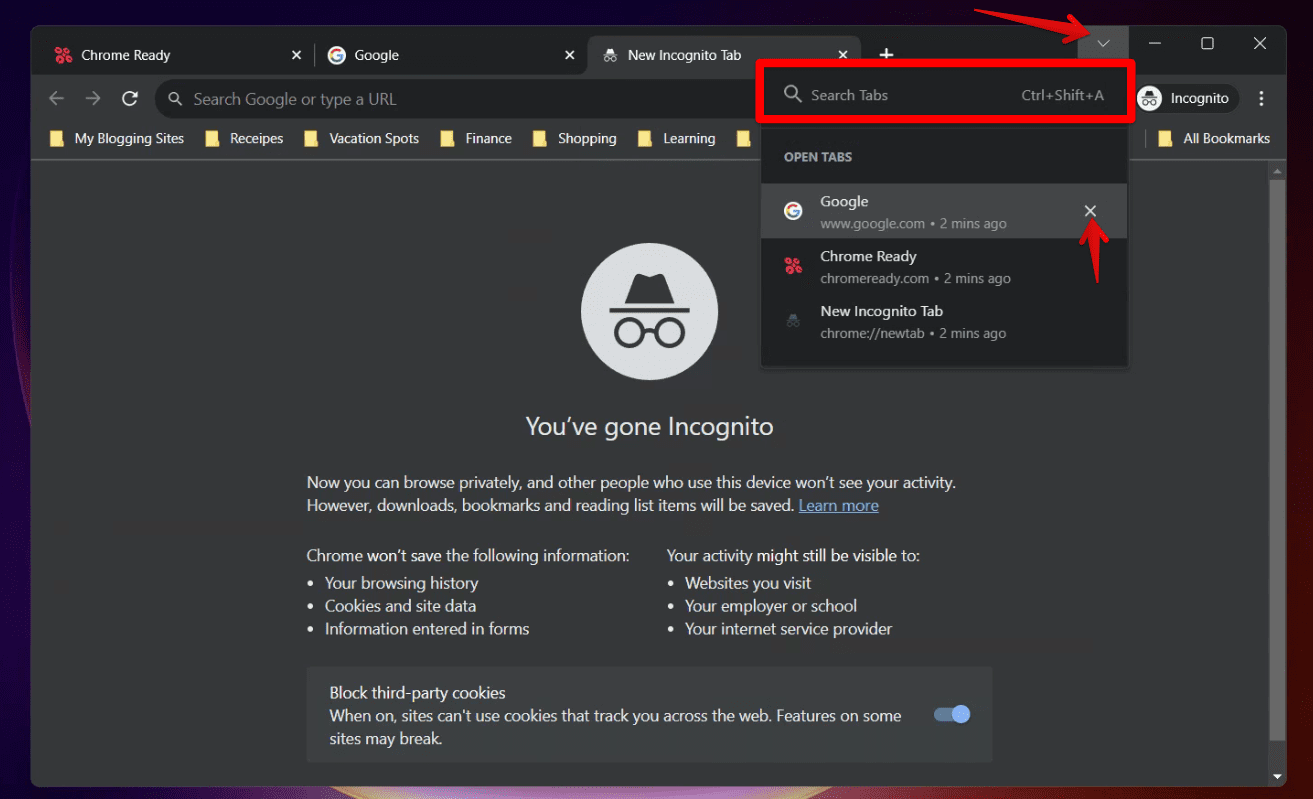Click "You've gone Incognito" heading

coord(650,427)
